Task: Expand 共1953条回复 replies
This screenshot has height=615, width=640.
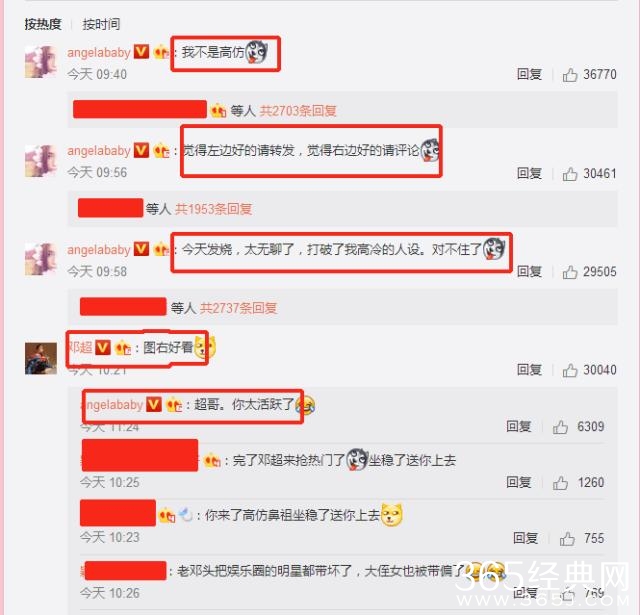Action: point(213,209)
